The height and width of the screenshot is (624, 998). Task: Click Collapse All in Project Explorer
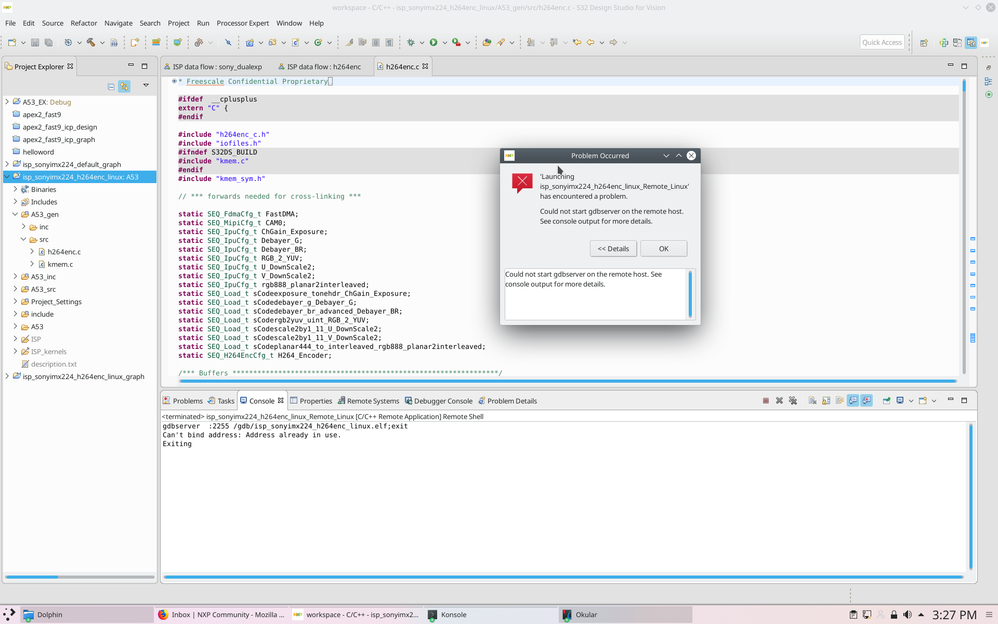(x=111, y=86)
